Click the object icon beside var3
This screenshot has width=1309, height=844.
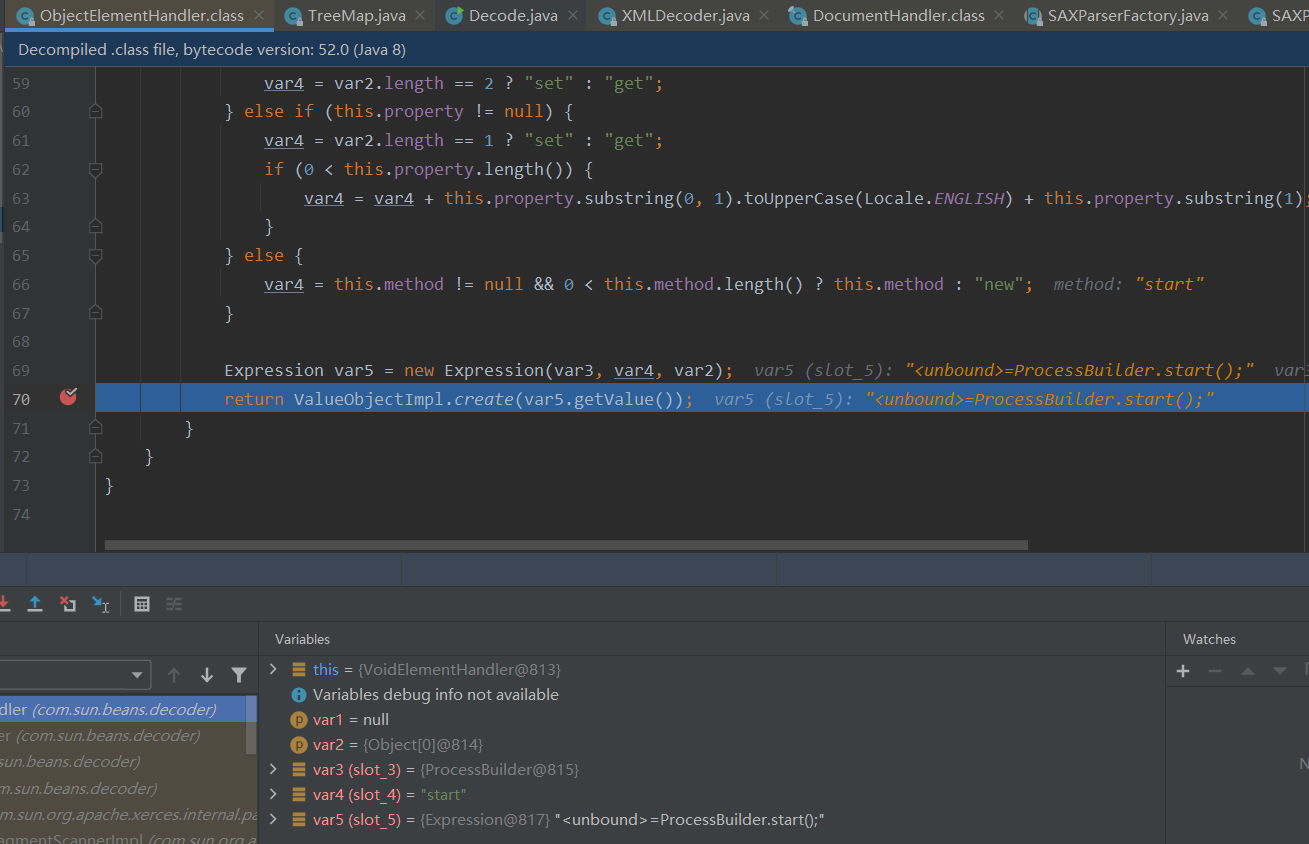(298, 769)
